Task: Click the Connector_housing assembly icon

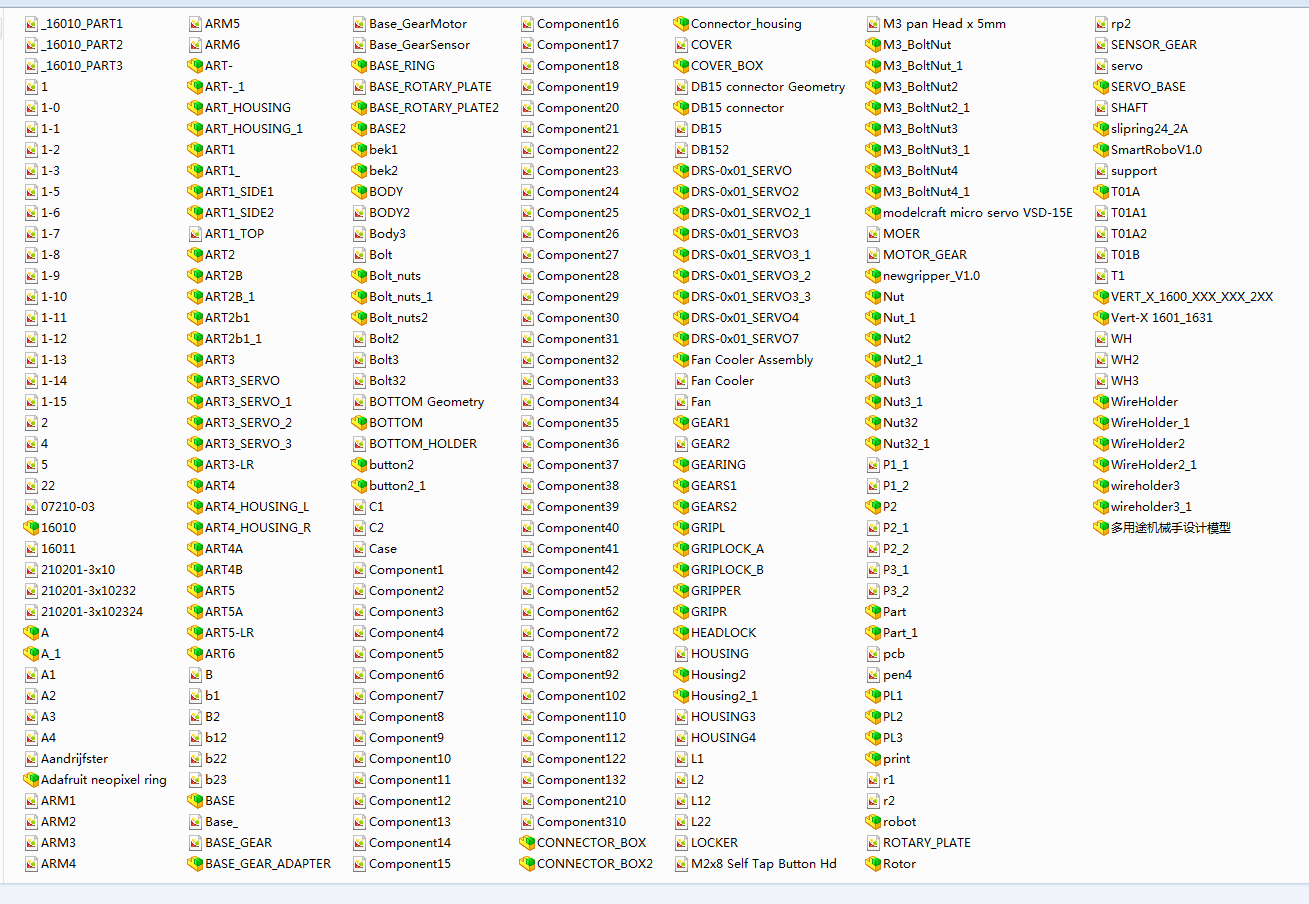Action: [682, 24]
